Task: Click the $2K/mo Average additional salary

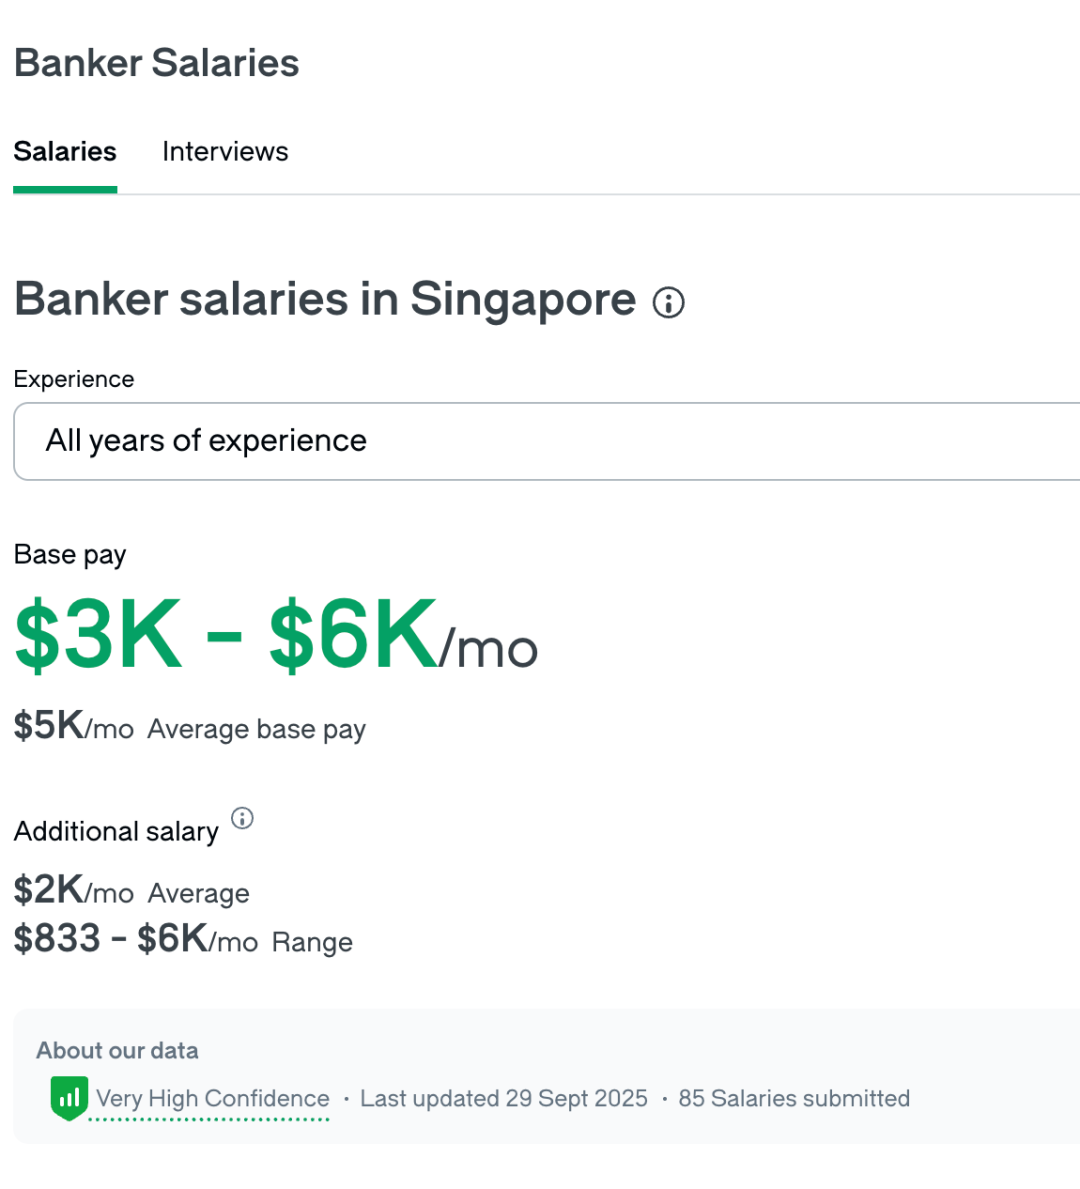Action: (132, 891)
